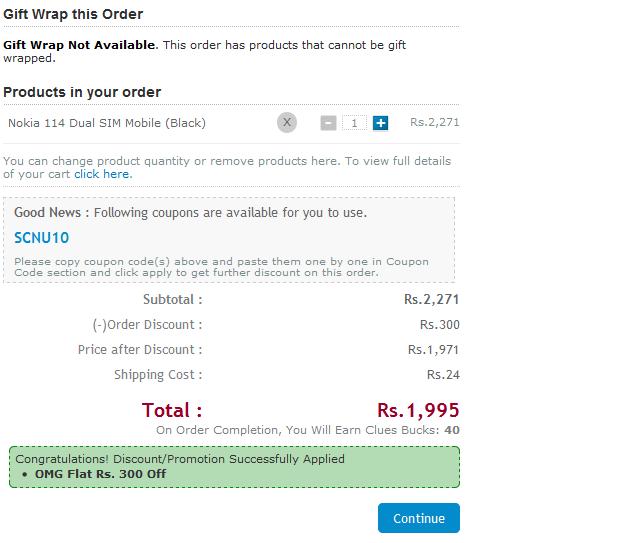The width and height of the screenshot is (640, 543).
Task: Click the Price after Discount Rs.1,971
Action: coord(433,350)
